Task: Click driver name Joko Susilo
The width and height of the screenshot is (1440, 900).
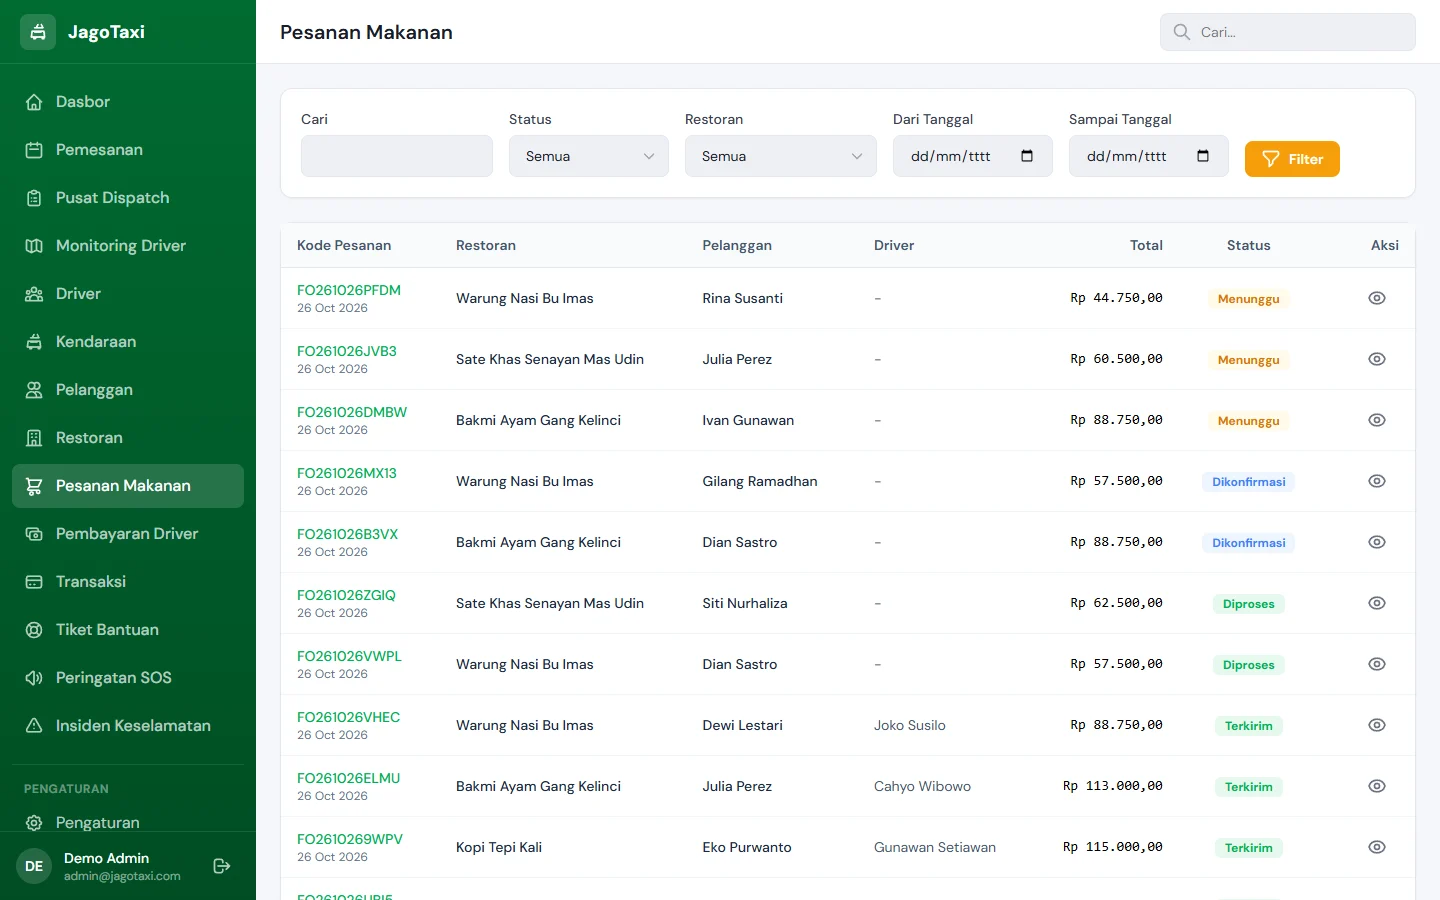Action: coord(910,725)
